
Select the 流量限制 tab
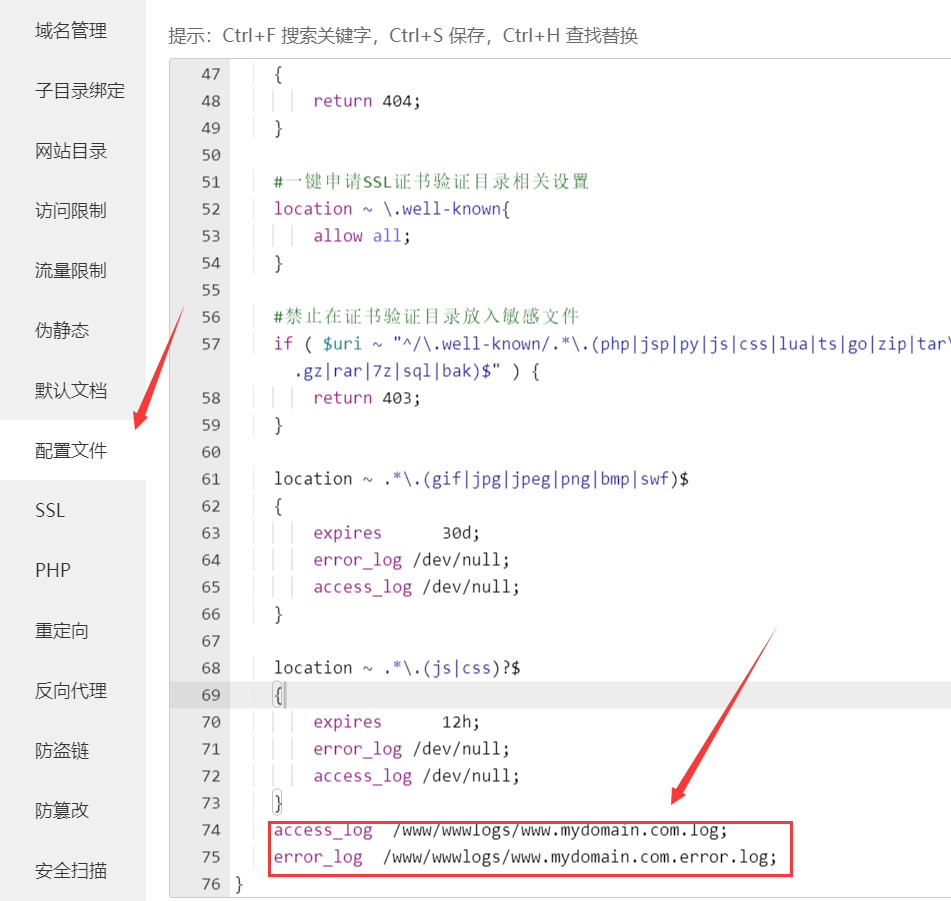(x=71, y=270)
